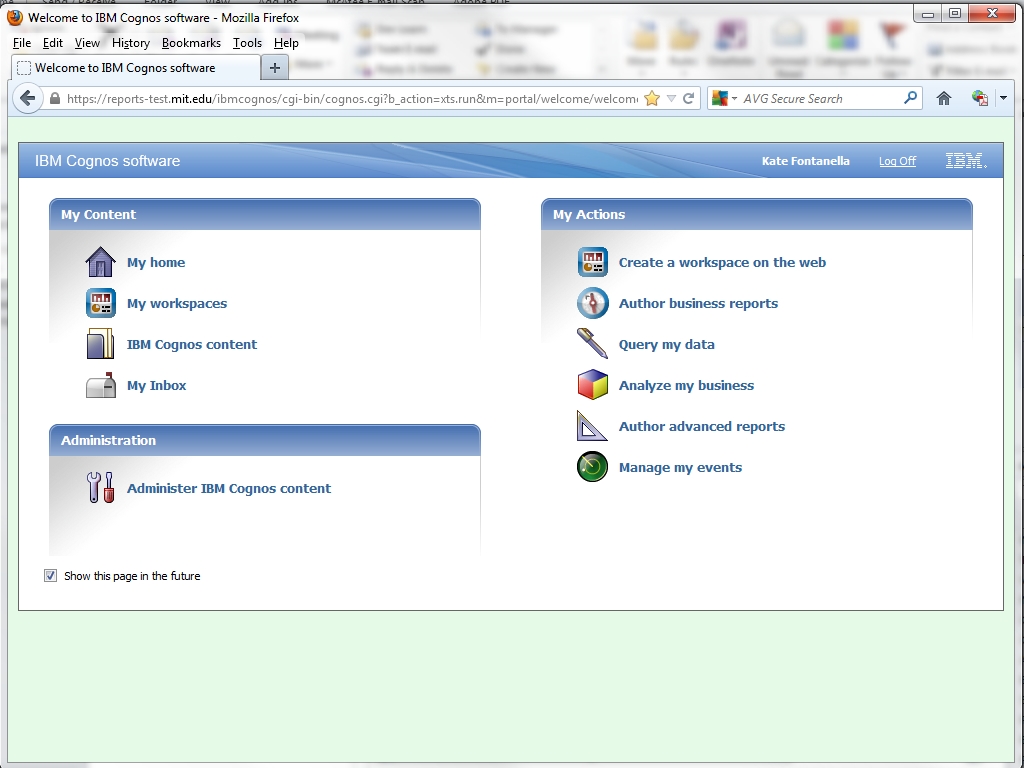Open the History menu
This screenshot has height=768, width=1024.
click(x=130, y=43)
